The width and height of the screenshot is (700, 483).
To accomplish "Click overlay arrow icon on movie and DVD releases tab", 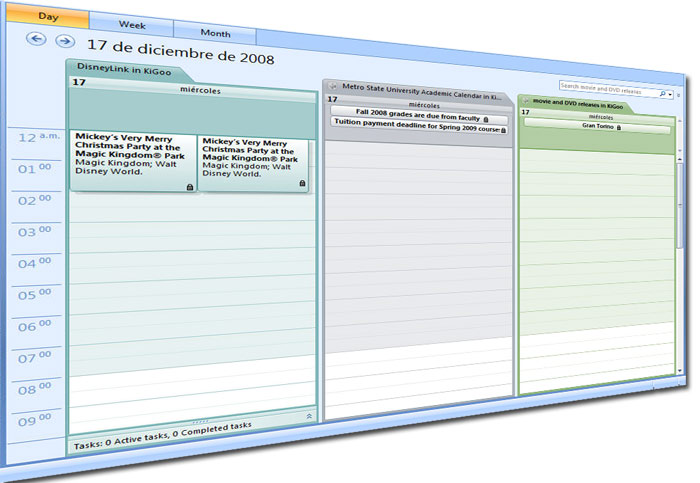I will (x=525, y=100).
